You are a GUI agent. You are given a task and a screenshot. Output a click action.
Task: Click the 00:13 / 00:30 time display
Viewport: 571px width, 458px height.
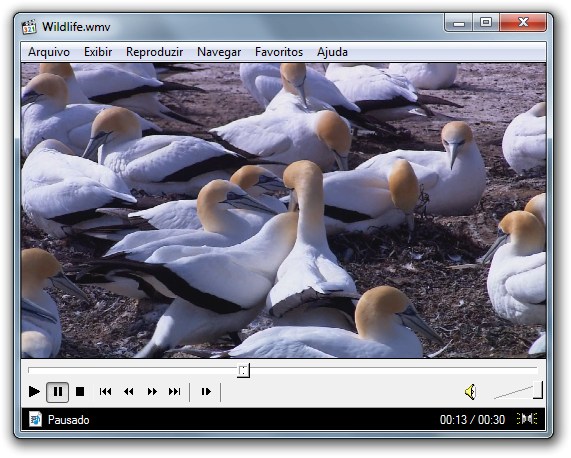tap(472, 420)
